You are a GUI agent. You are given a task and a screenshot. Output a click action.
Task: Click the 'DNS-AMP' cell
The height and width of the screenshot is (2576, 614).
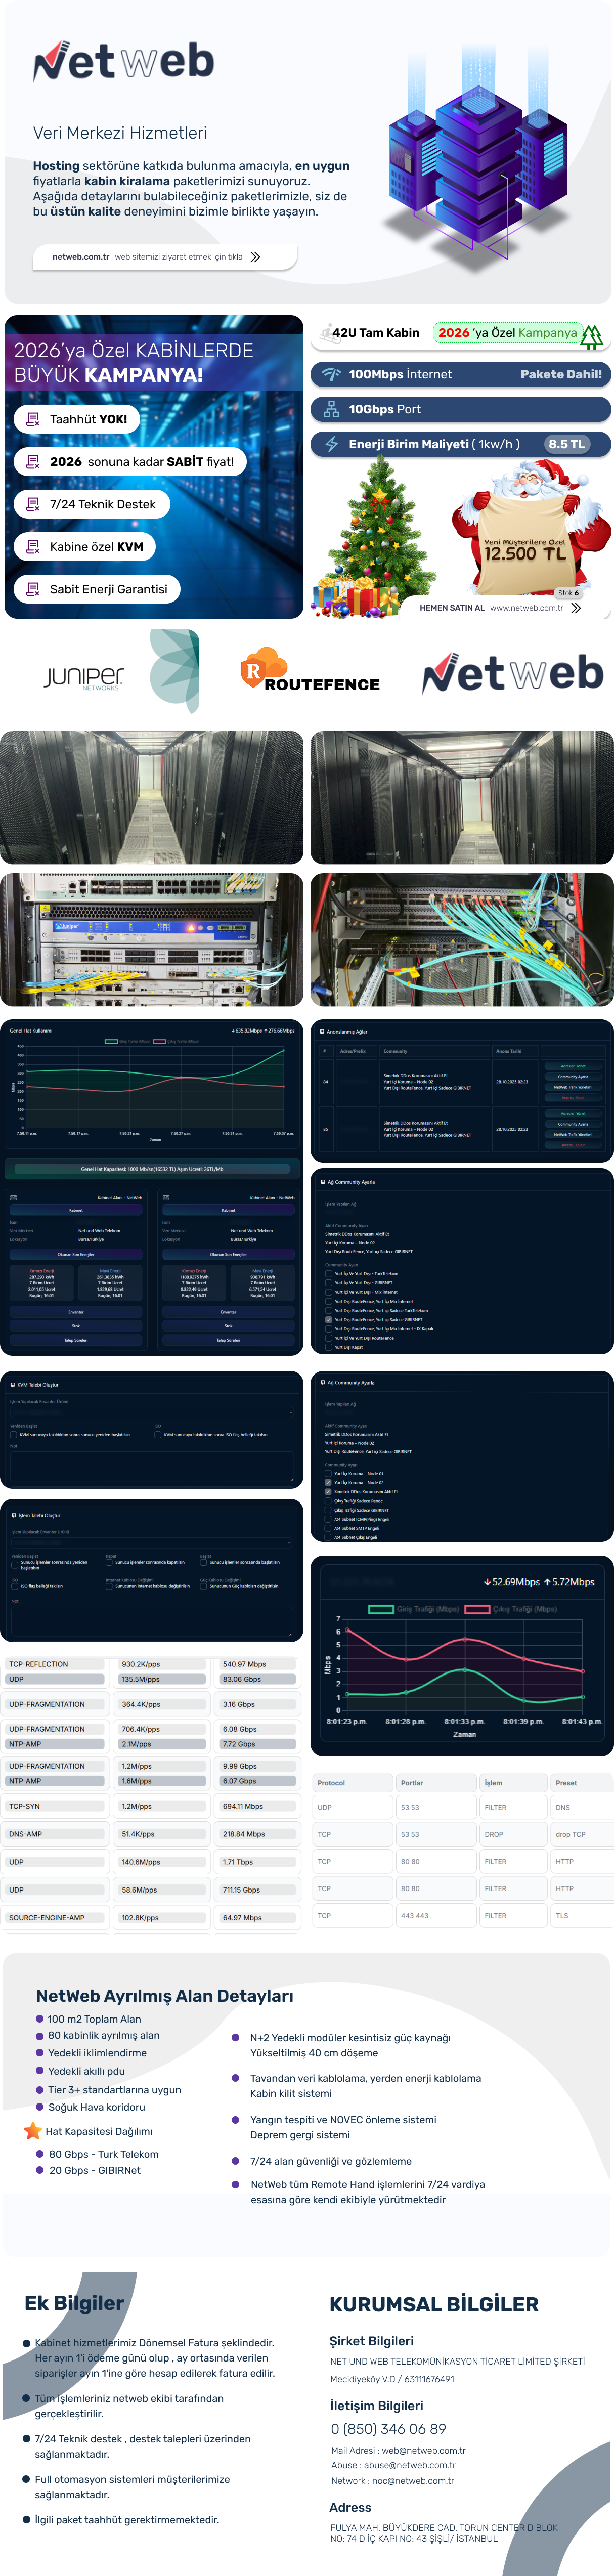(56, 1834)
